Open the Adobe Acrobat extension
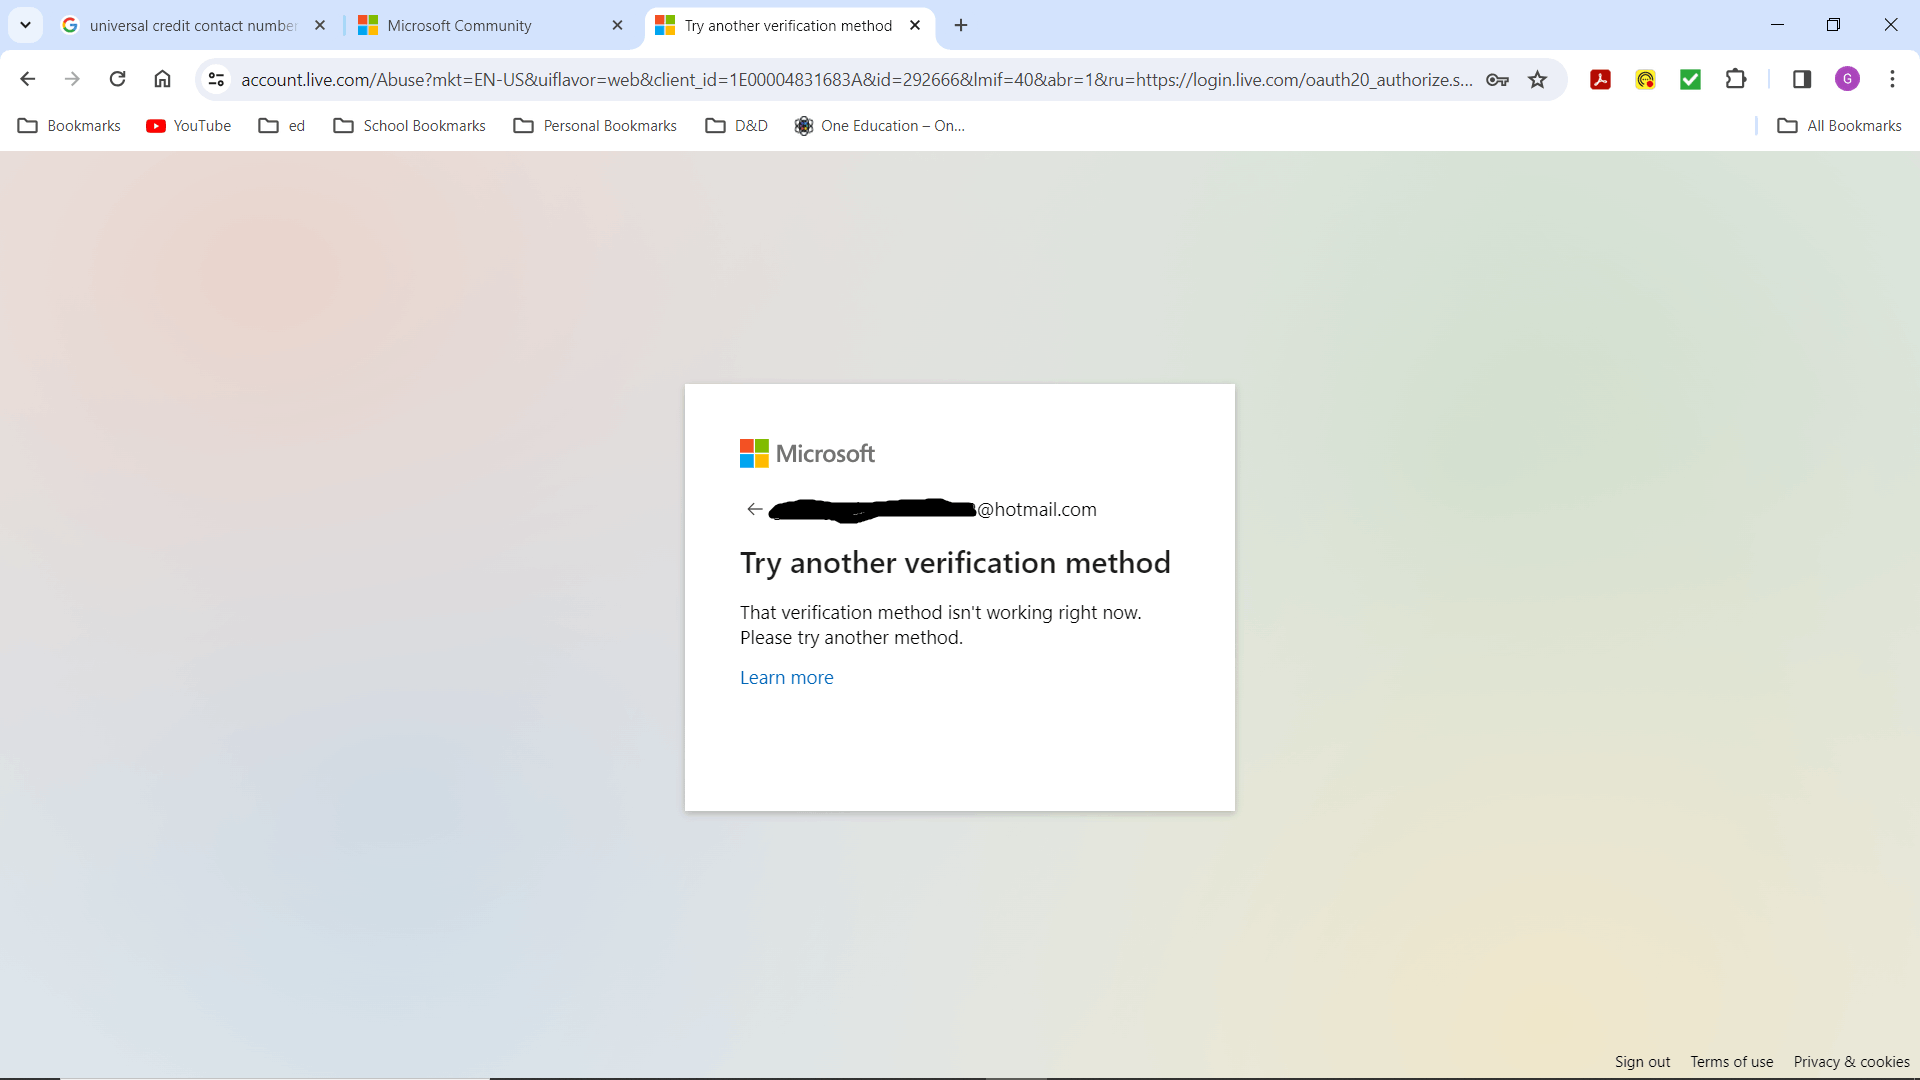 pos(1600,80)
